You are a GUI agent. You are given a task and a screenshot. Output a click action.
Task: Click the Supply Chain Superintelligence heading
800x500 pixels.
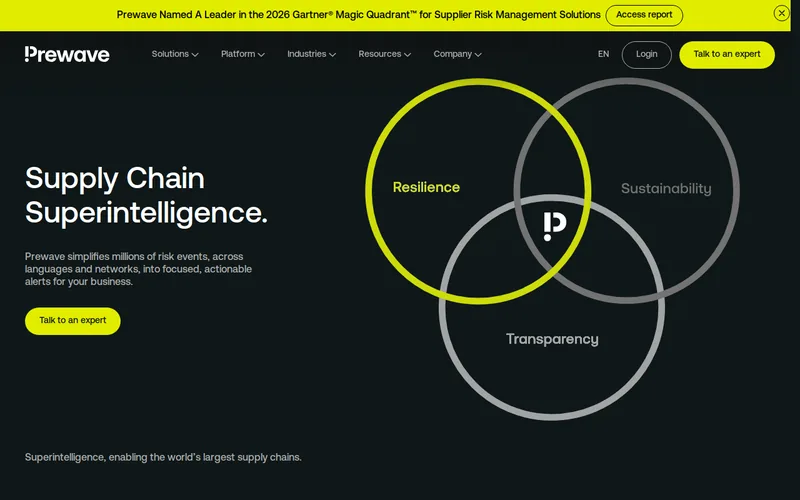146,195
